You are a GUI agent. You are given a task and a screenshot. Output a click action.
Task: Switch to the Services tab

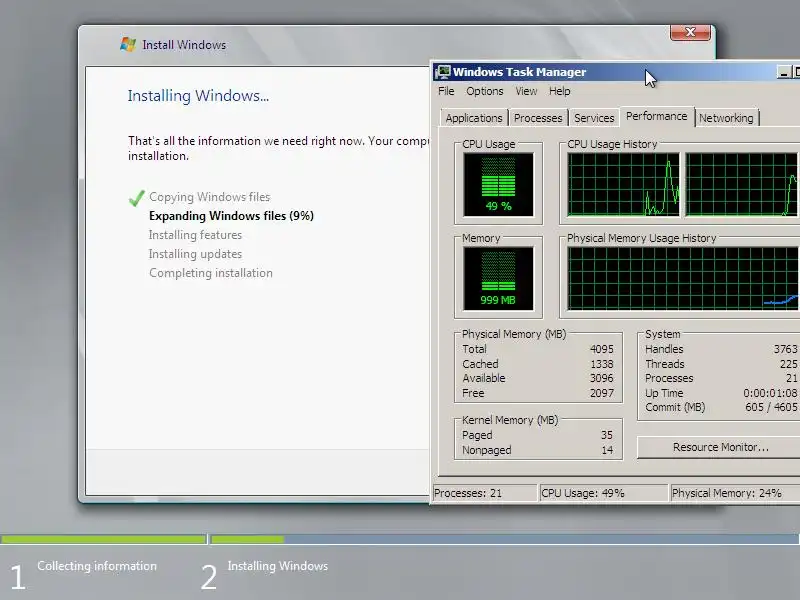coord(594,118)
